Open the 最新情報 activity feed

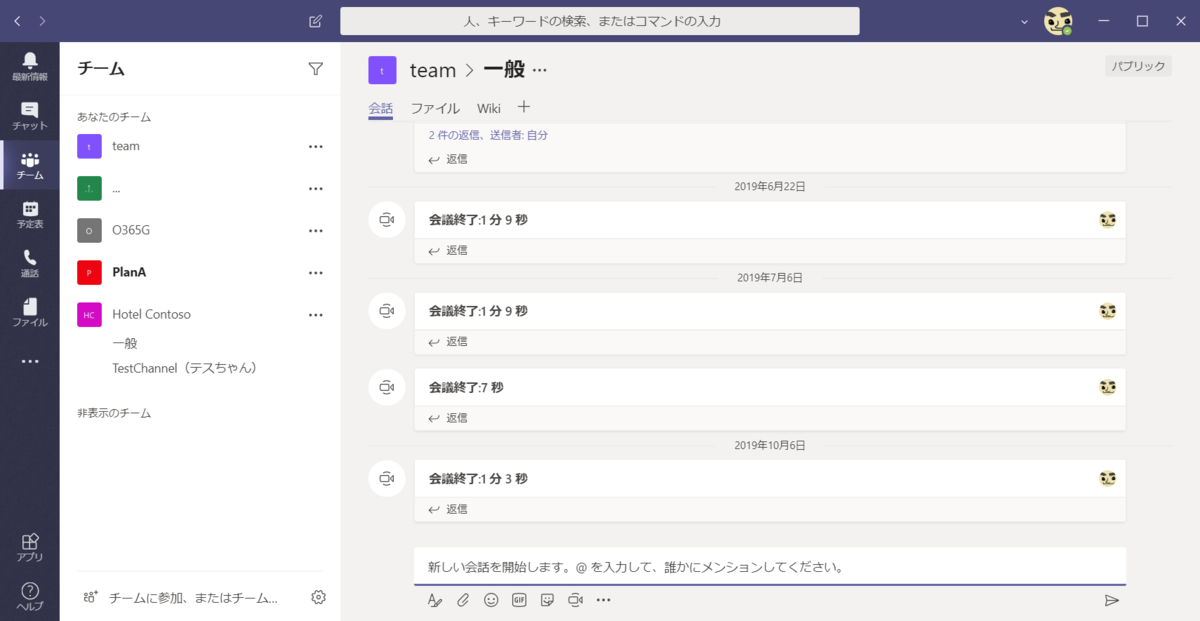tap(30, 63)
